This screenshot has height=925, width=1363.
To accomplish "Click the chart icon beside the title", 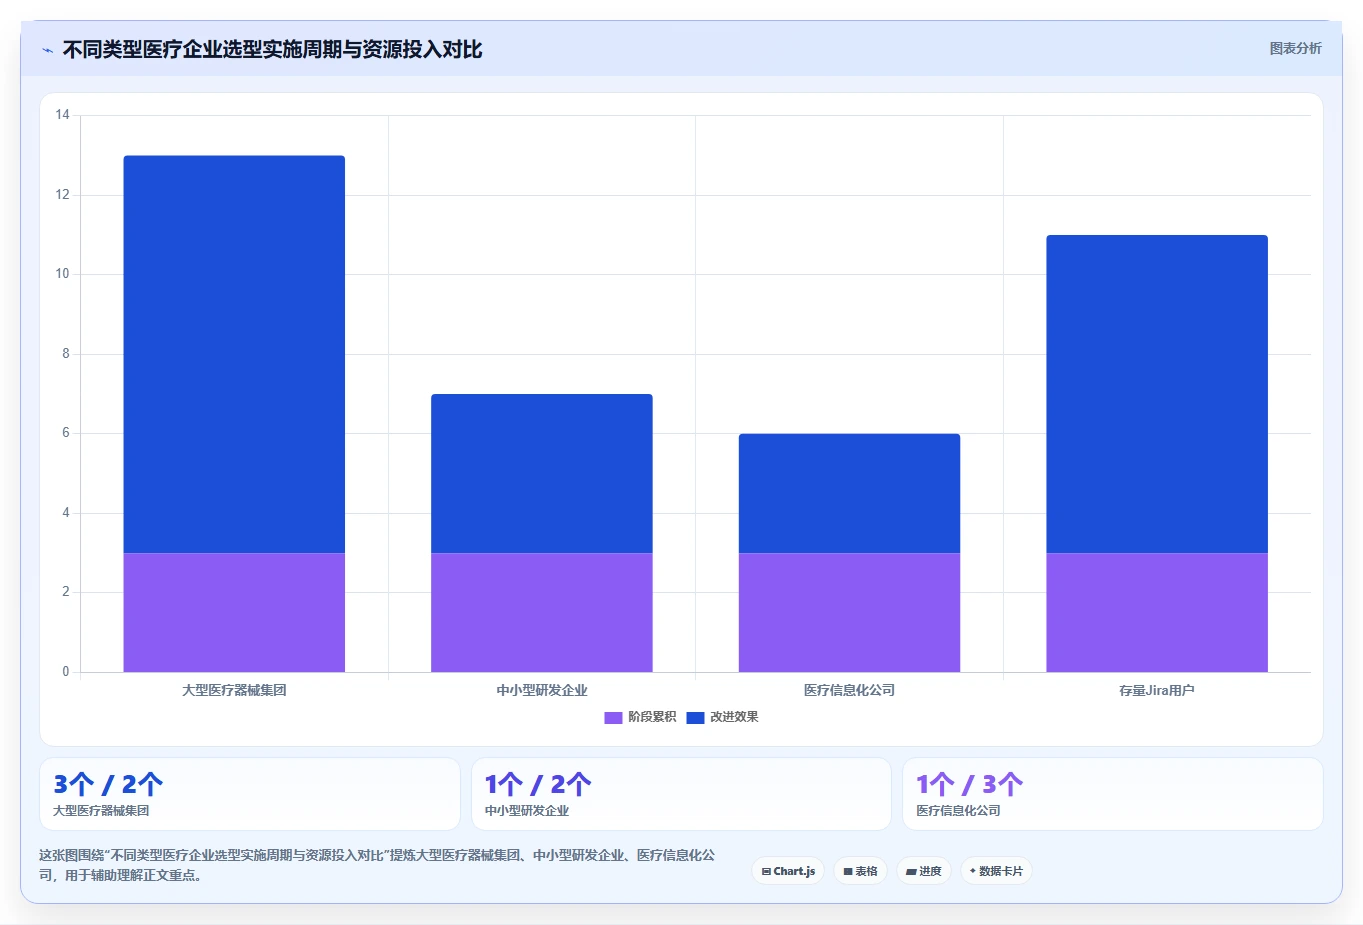I will point(48,50).
